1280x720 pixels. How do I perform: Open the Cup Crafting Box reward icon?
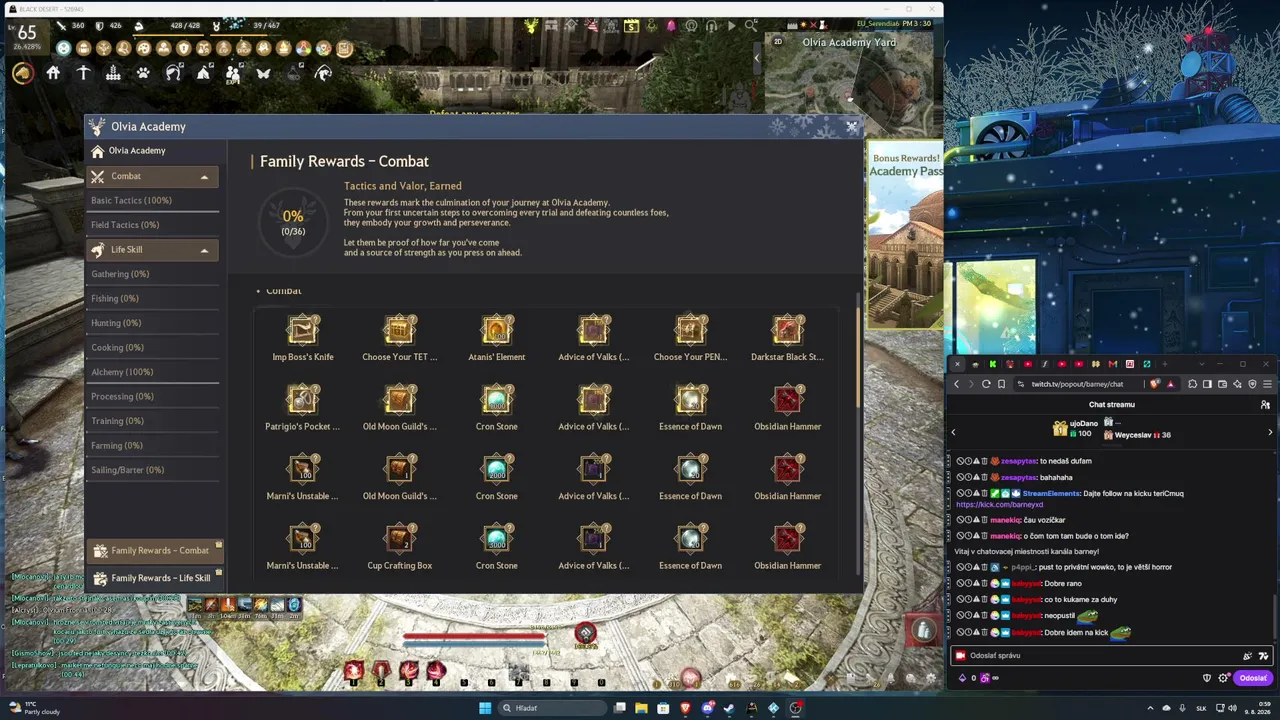point(400,539)
